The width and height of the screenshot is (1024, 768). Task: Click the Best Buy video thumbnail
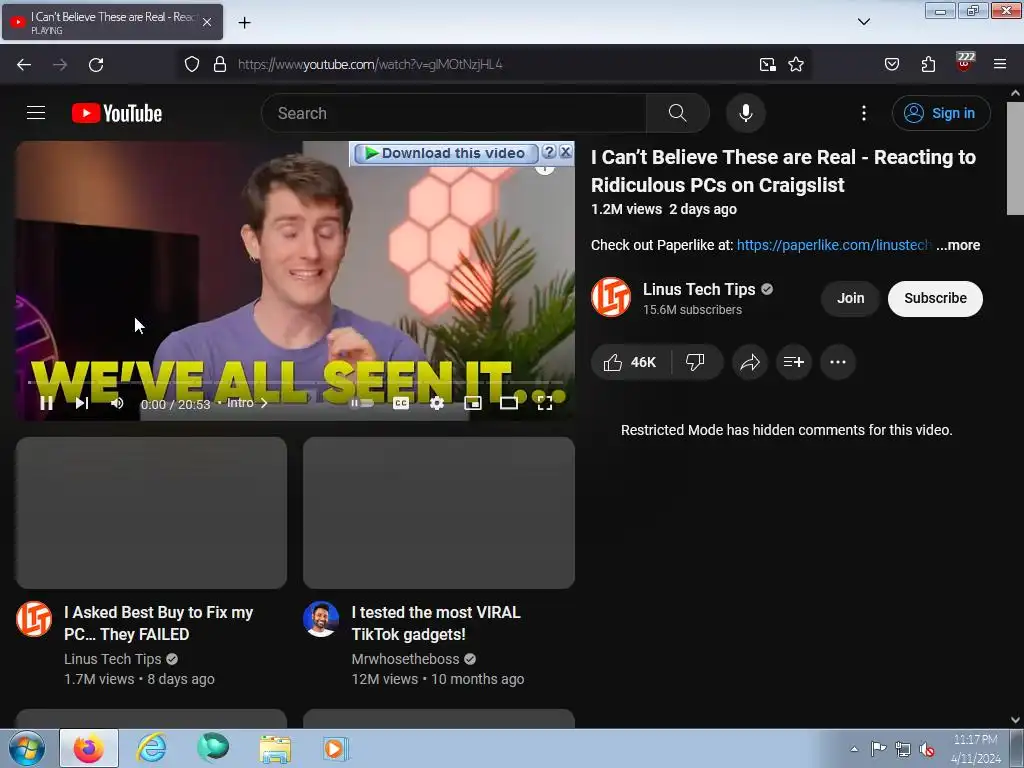tap(151, 513)
